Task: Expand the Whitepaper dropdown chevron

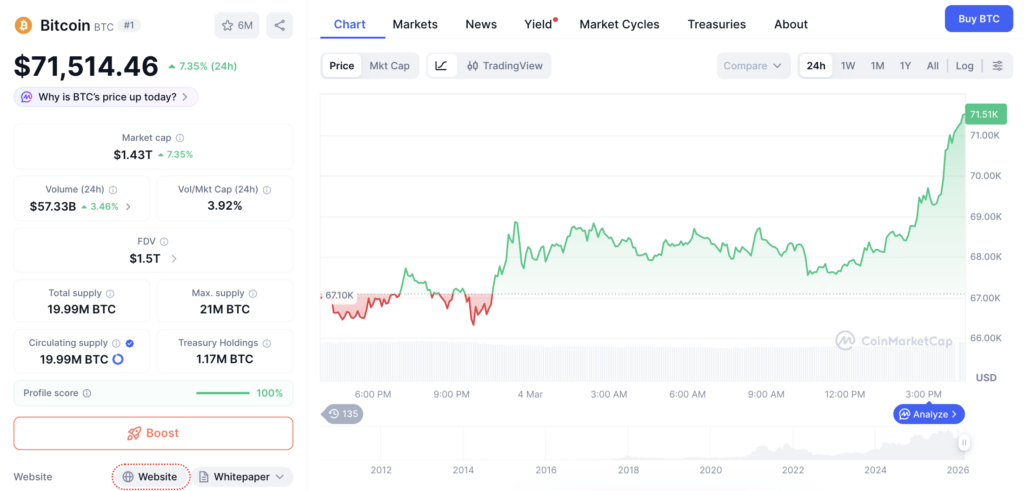Action: (x=280, y=477)
